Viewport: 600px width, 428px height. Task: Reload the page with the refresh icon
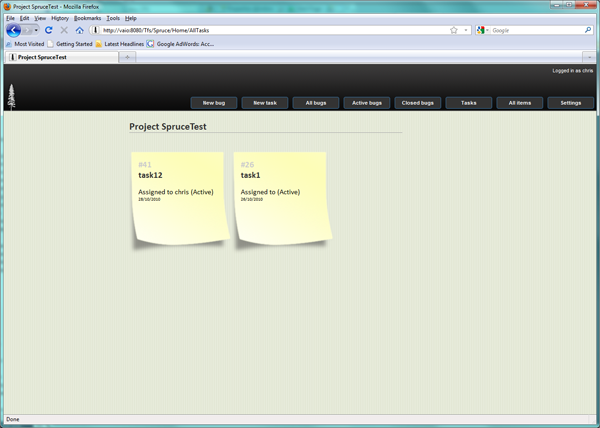49,30
